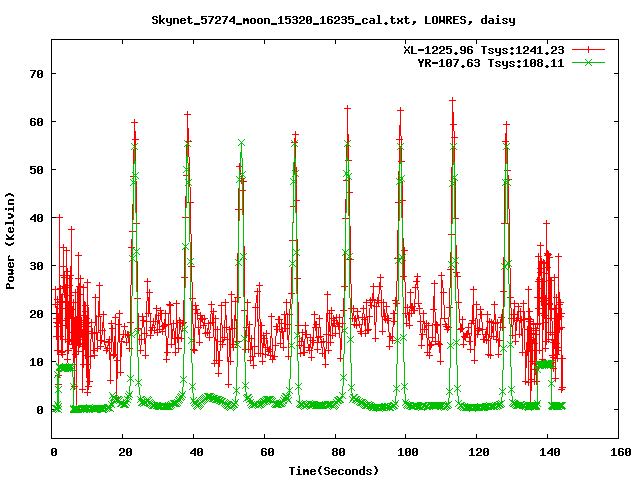This screenshot has height=480, width=640.
Task: Select legend entry YR-107.63 Tsys:108.11
Action: point(491,63)
